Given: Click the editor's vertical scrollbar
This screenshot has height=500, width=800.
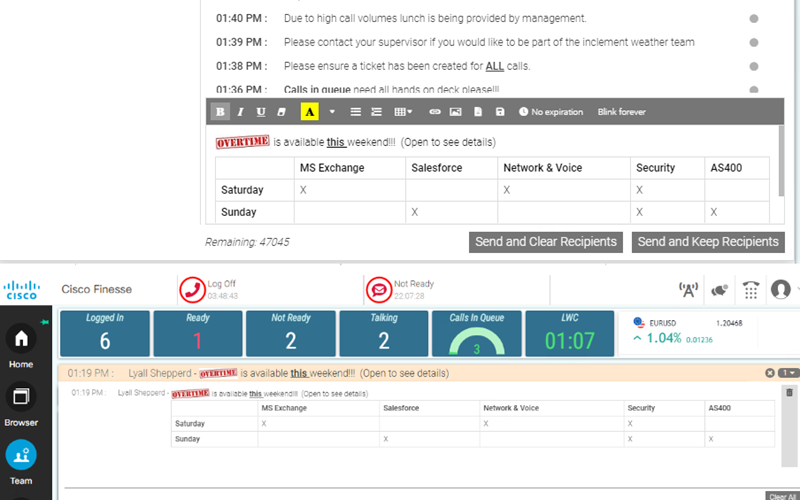Looking at the screenshot, I should coord(781,161).
